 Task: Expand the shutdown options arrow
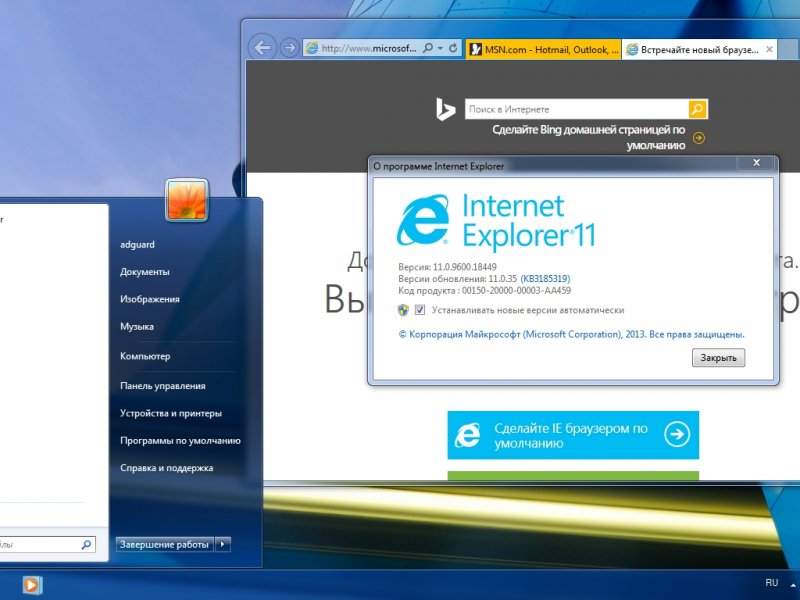coord(222,544)
